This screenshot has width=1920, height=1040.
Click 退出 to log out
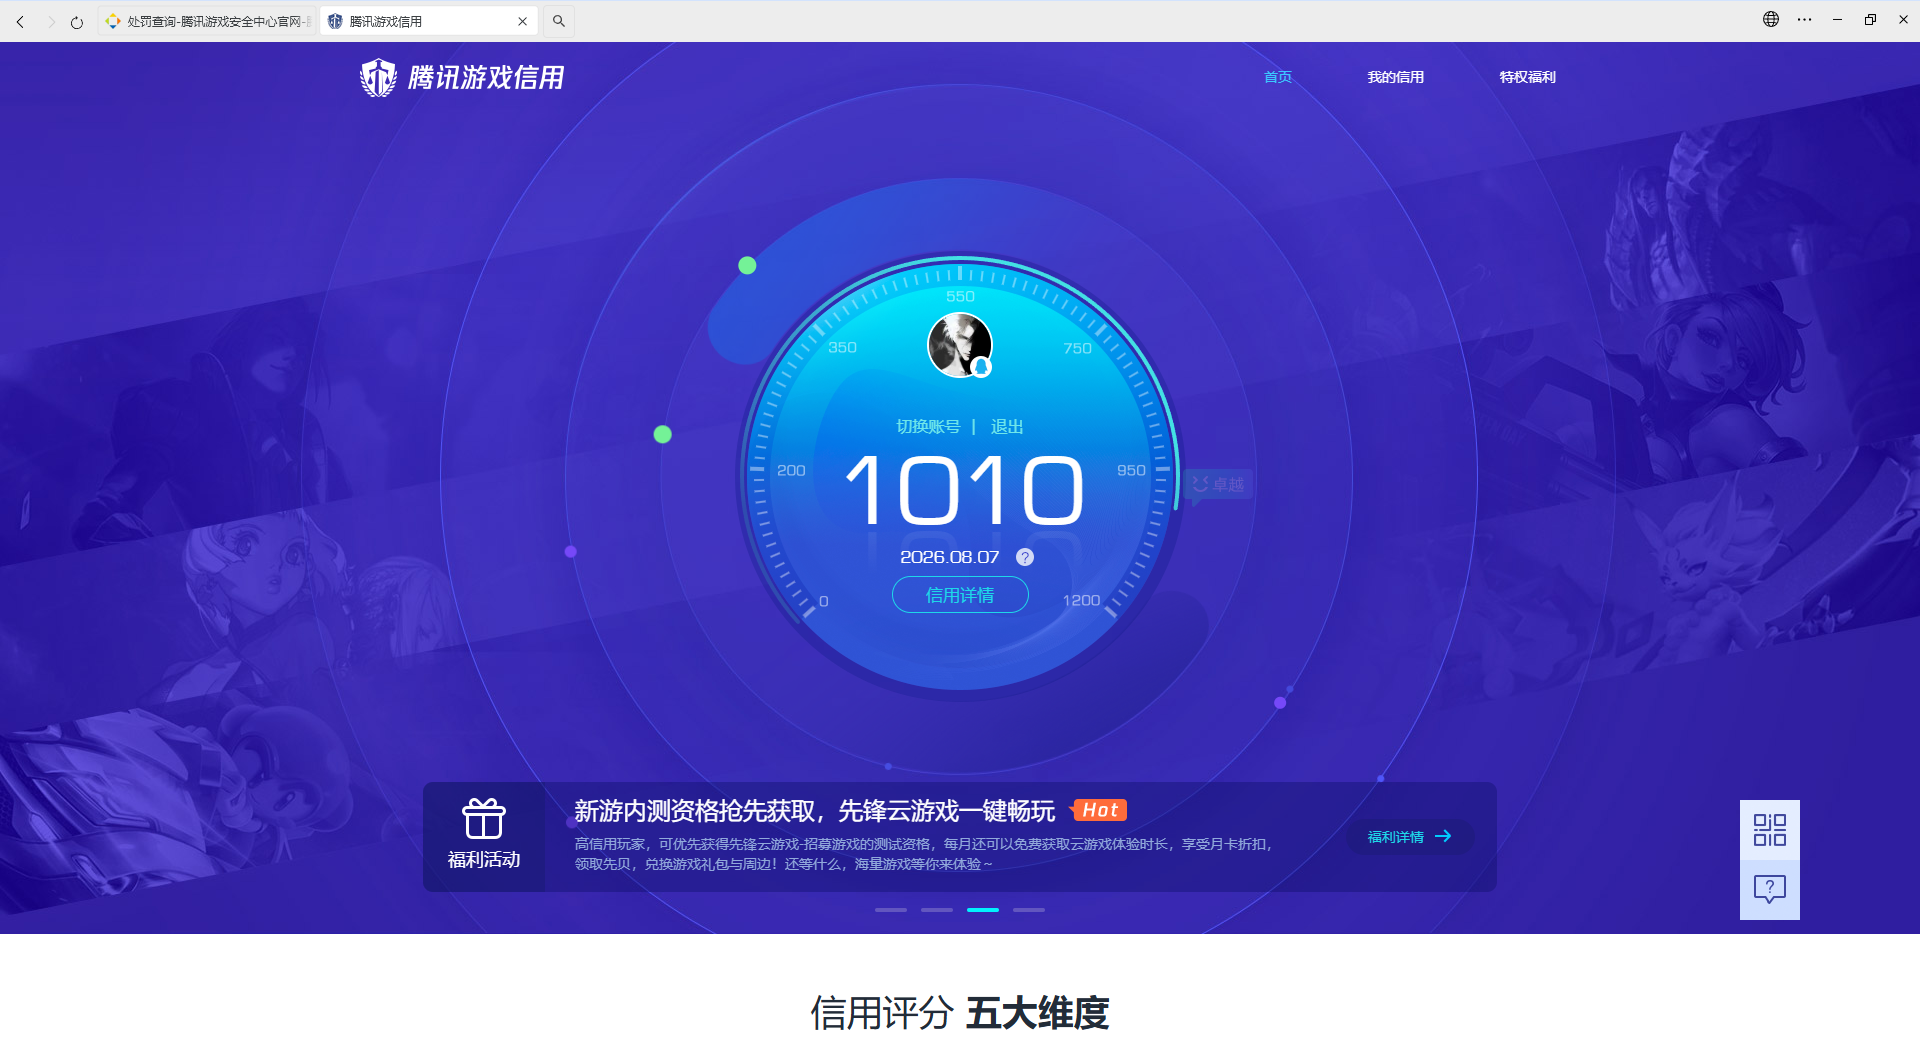pos(1007,427)
